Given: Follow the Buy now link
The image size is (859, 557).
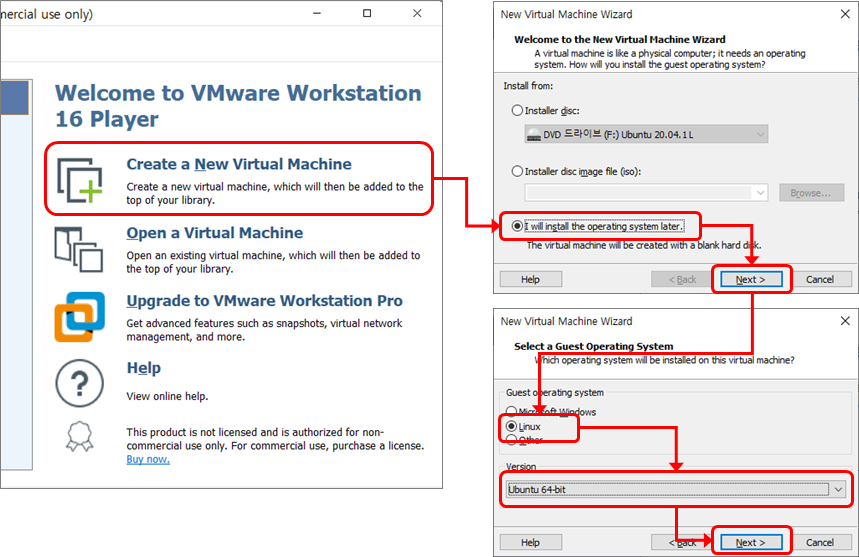Looking at the screenshot, I should (148, 459).
